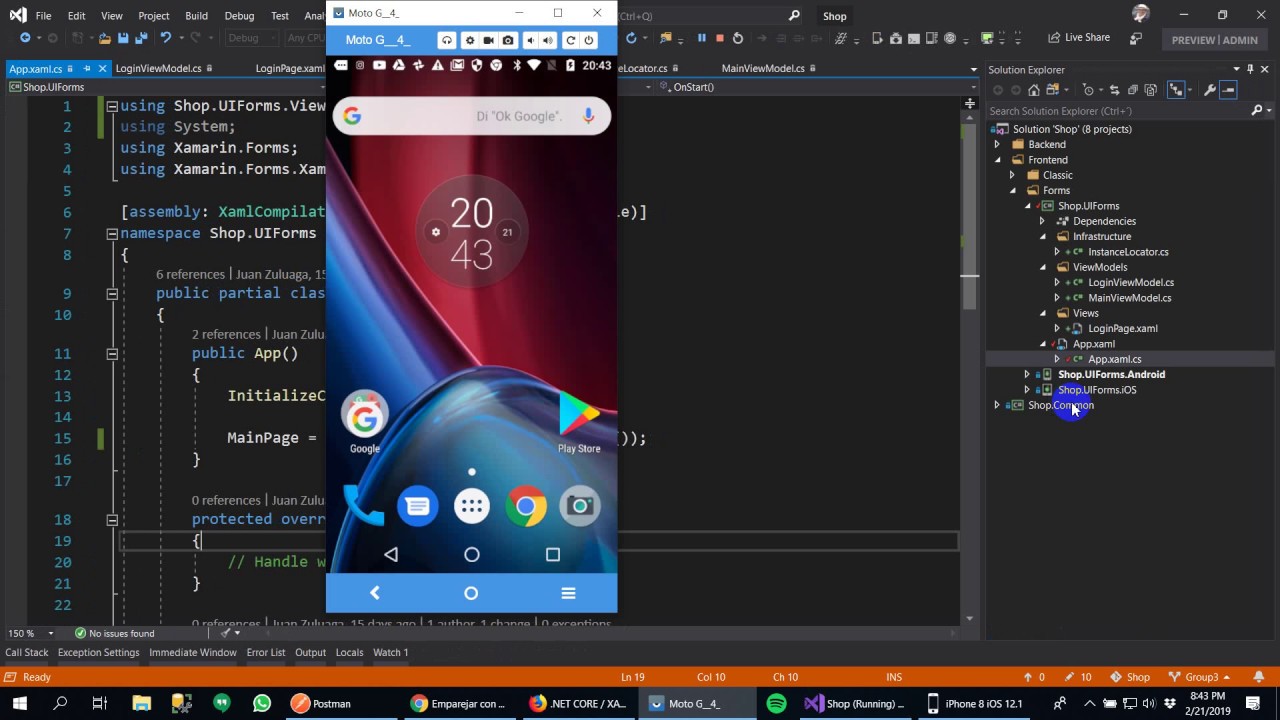The height and width of the screenshot is (720, 1280).
Task: Collapse the using directives region
Action: pyautogui.click(x=112, y=106)
